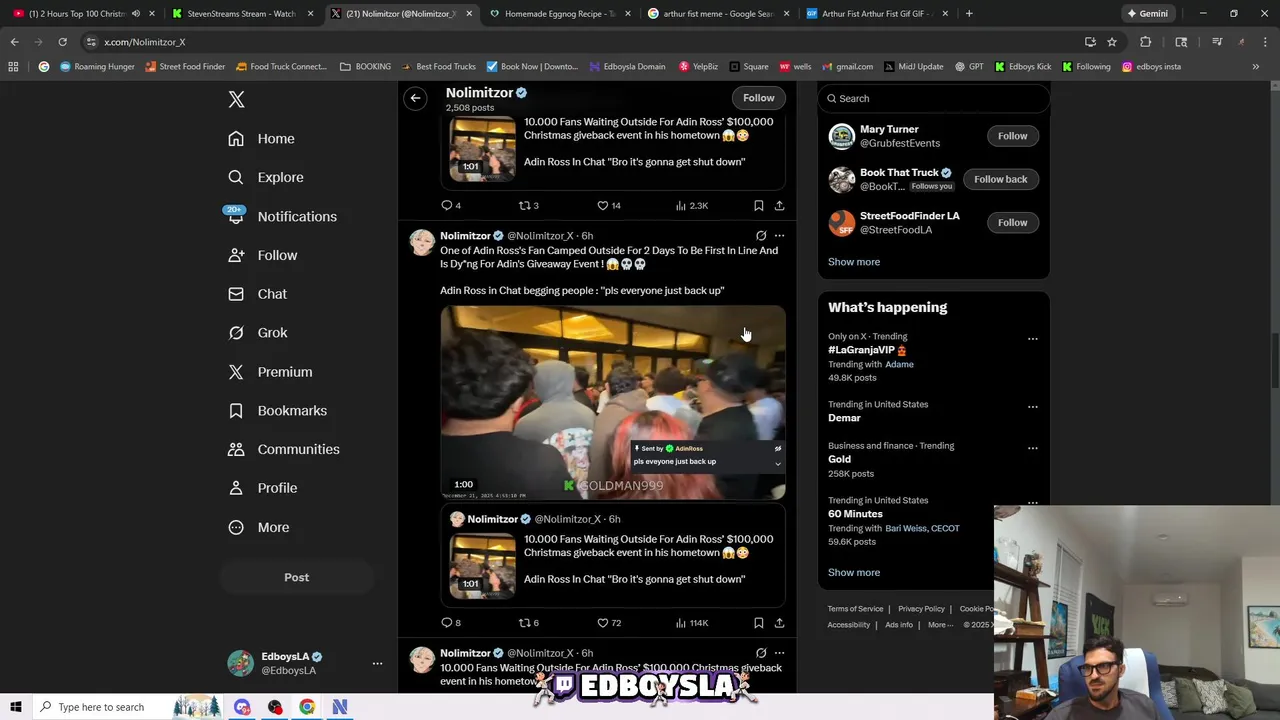Open the Chat section
This screenshot has width=1280, height=720.
click(x=257, y=294)
